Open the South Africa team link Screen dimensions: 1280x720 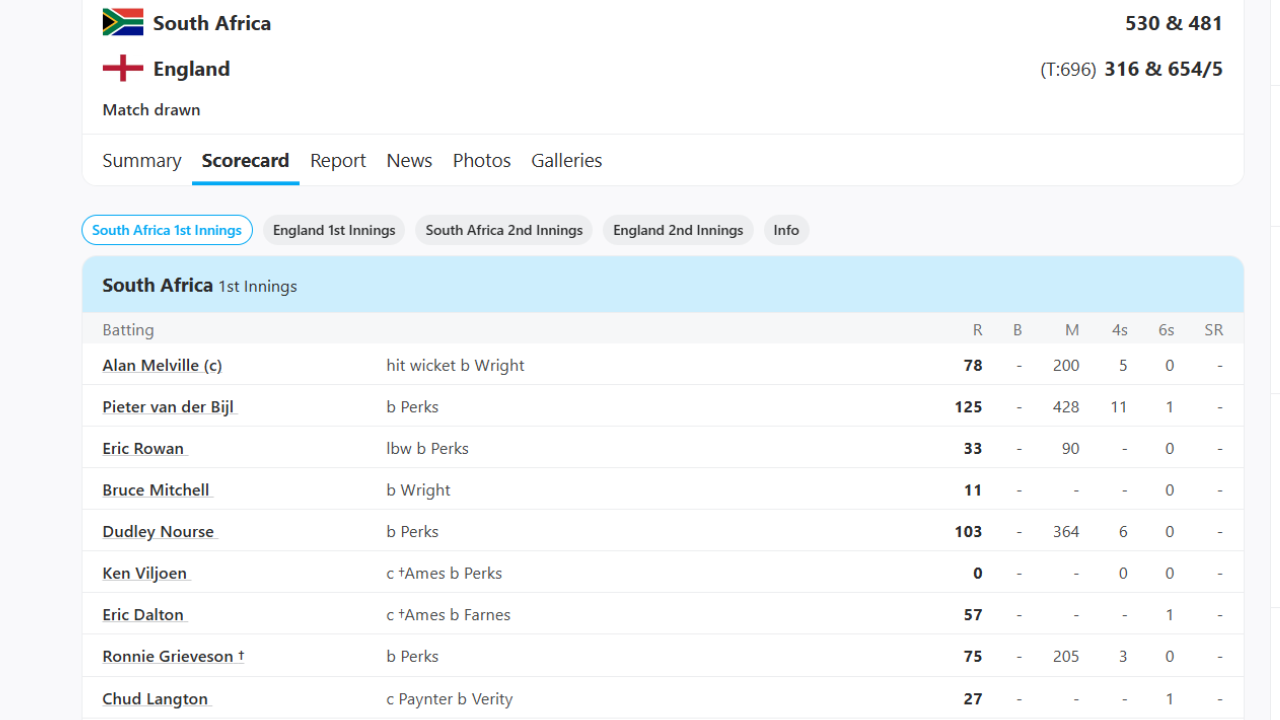(x=212, y=23)
